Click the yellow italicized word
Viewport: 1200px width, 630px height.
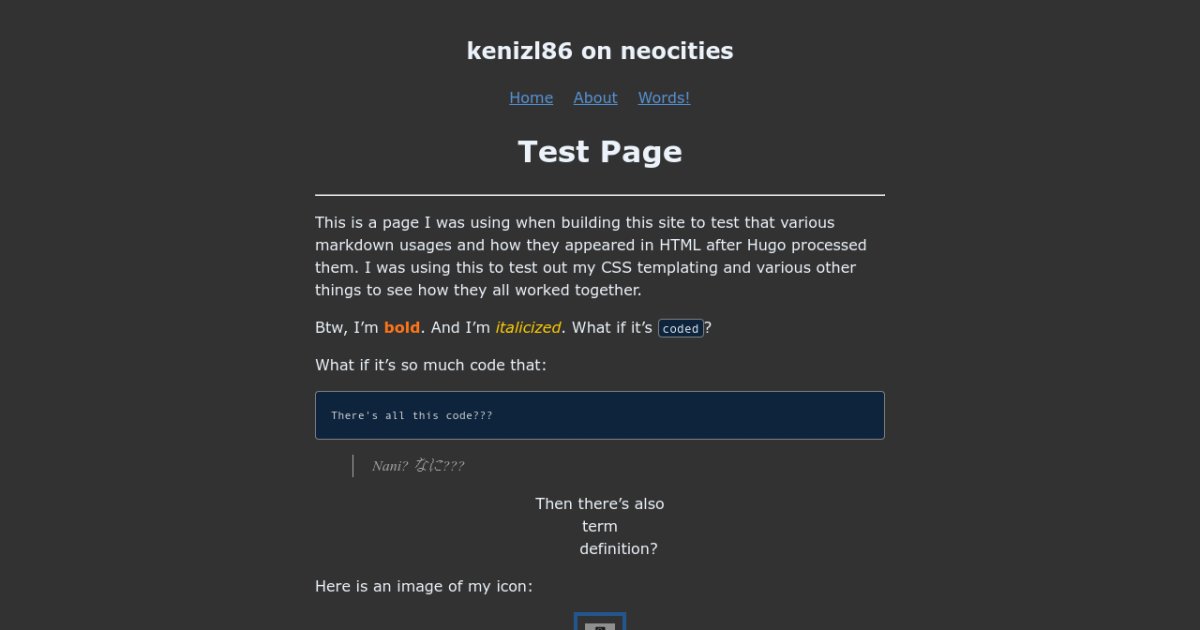click(x=528, y=328)
